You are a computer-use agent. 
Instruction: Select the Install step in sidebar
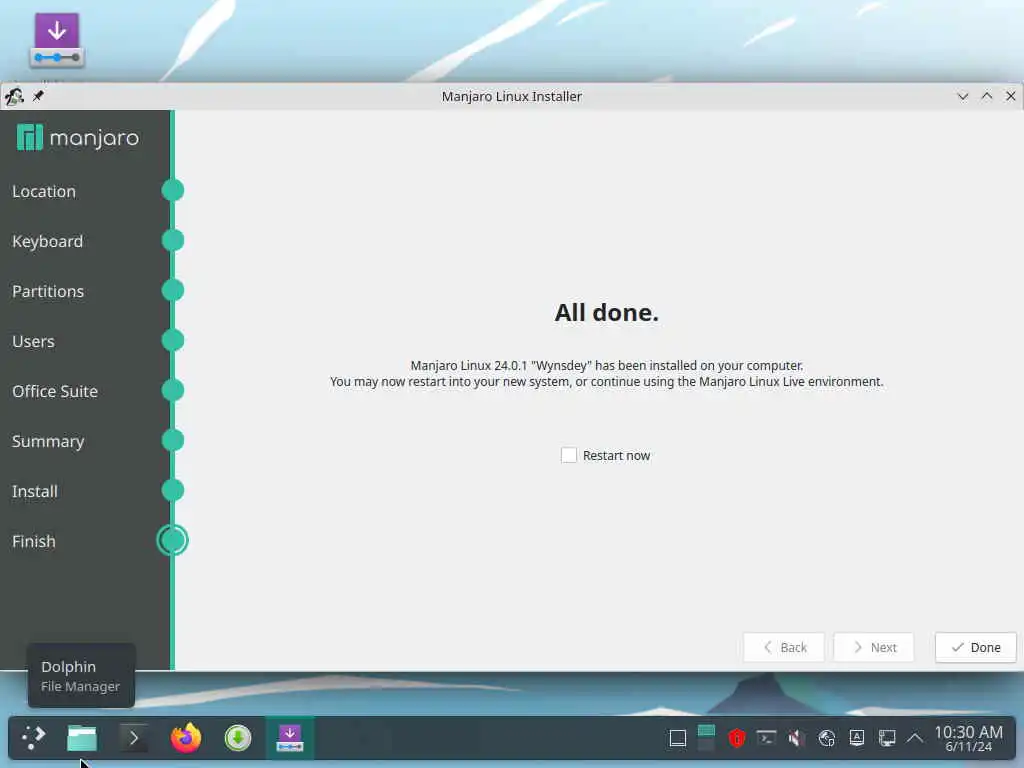coord(35,491)
